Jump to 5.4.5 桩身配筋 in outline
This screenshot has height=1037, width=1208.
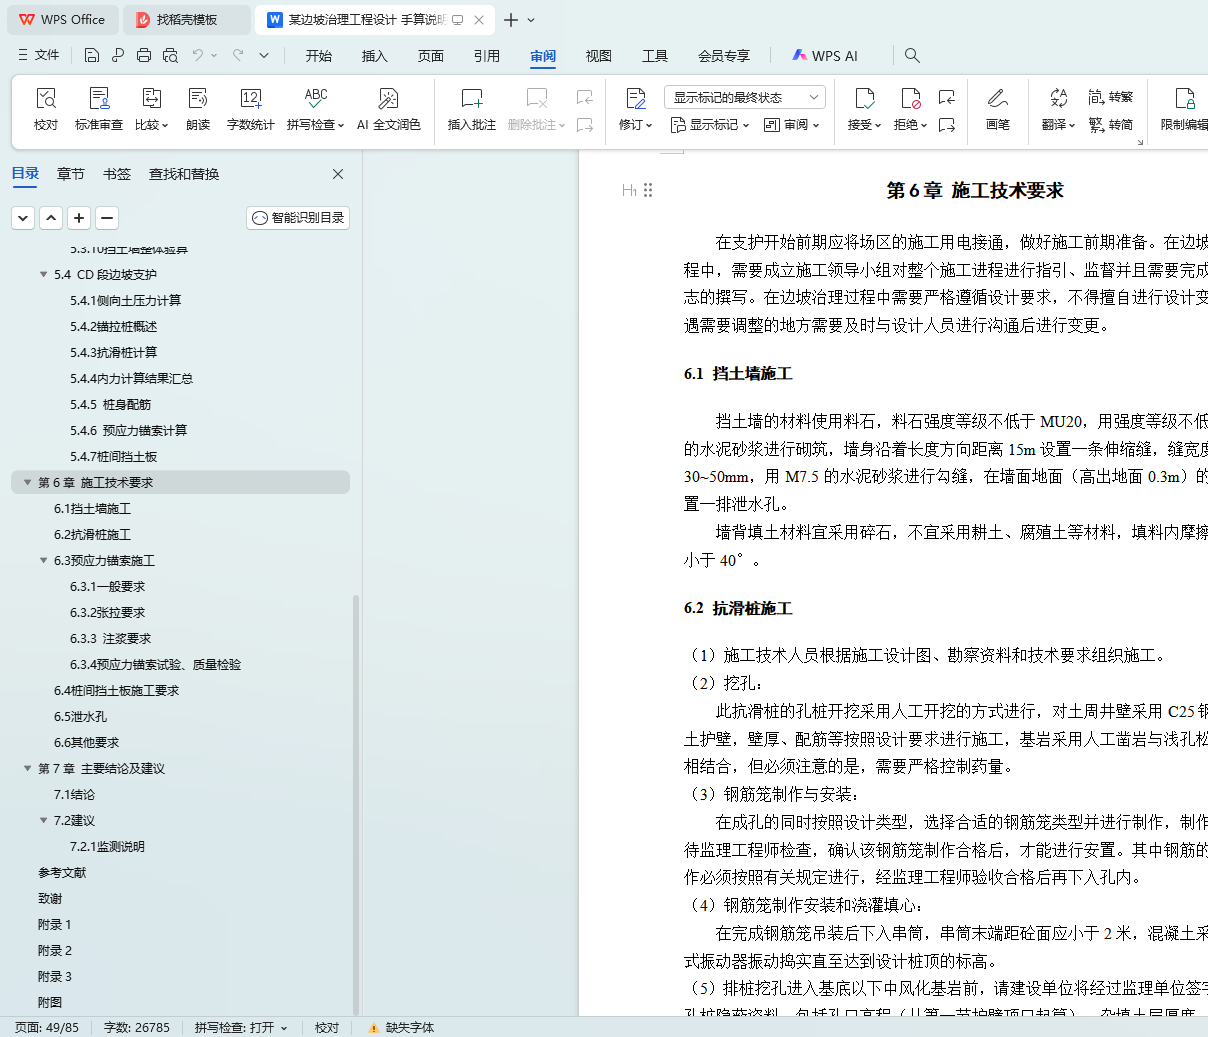(x=110, y=405)
